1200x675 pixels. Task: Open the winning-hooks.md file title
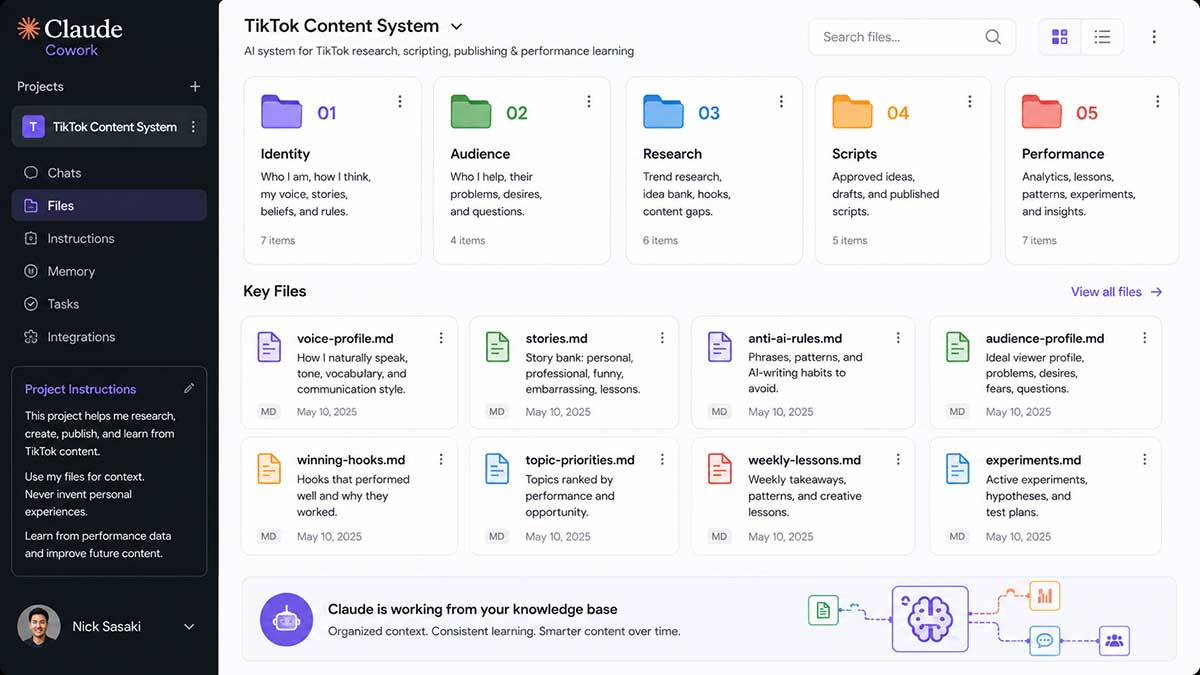coord(351,461)
